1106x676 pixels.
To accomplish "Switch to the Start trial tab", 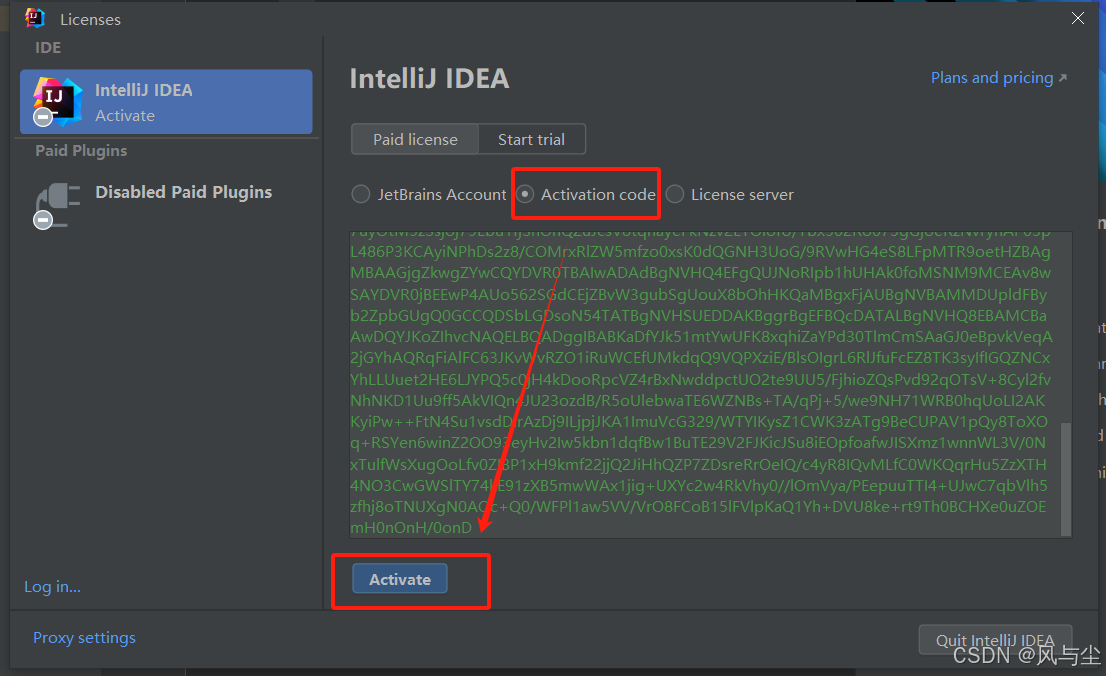I will 531,139.
